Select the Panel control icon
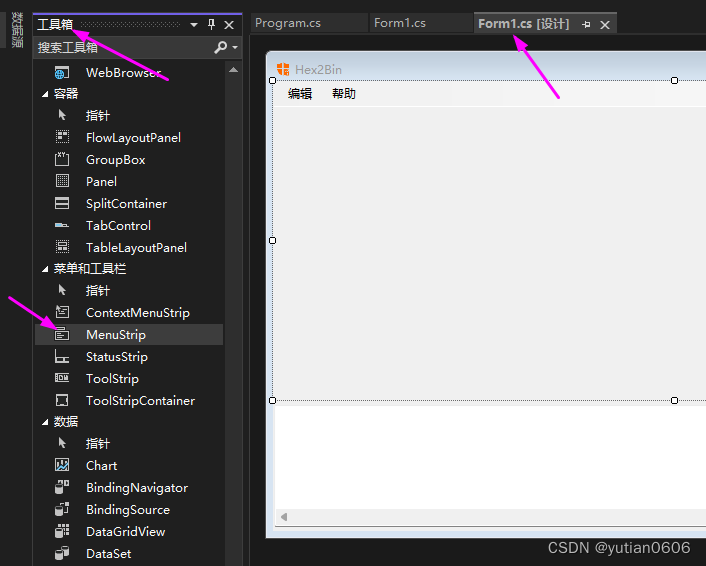The image size is (706, 566). pos(62,181)
